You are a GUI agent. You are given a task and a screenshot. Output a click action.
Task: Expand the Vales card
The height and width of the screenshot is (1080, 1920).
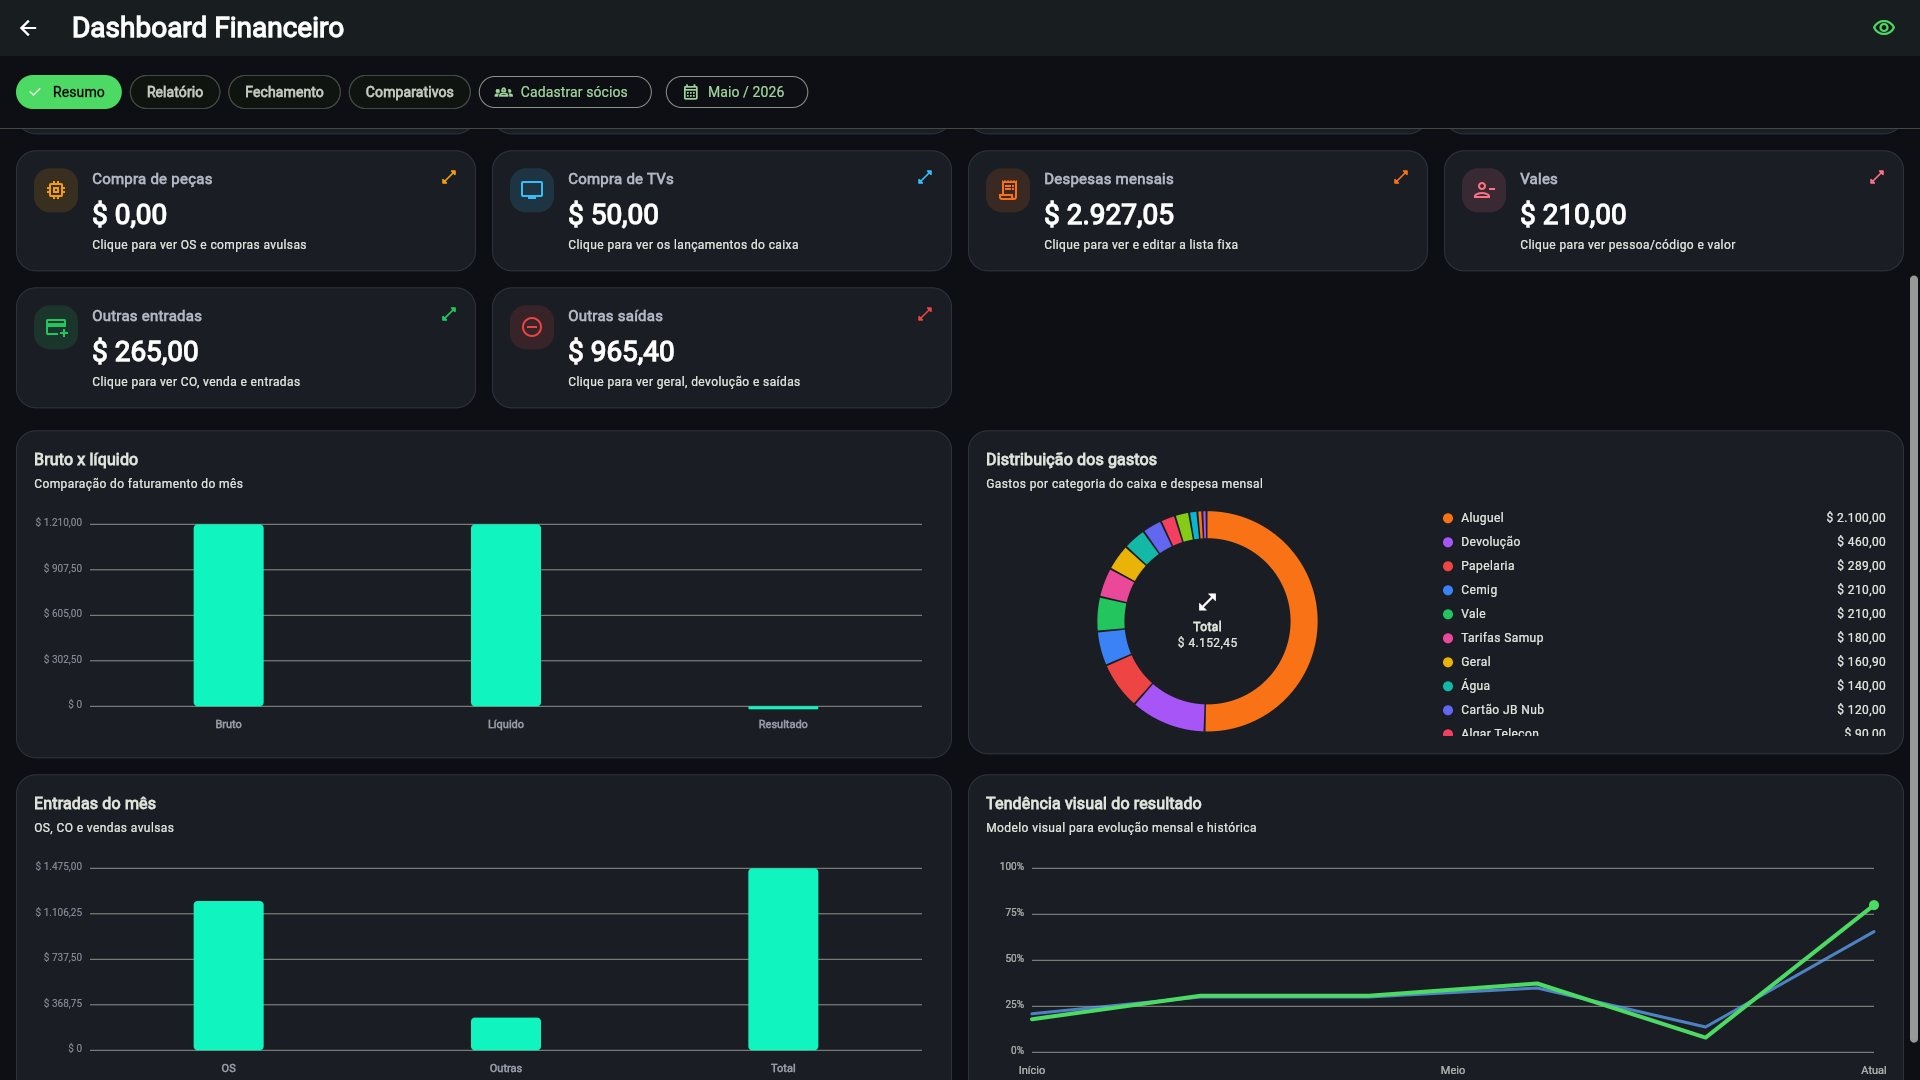tap(1877, 177)
